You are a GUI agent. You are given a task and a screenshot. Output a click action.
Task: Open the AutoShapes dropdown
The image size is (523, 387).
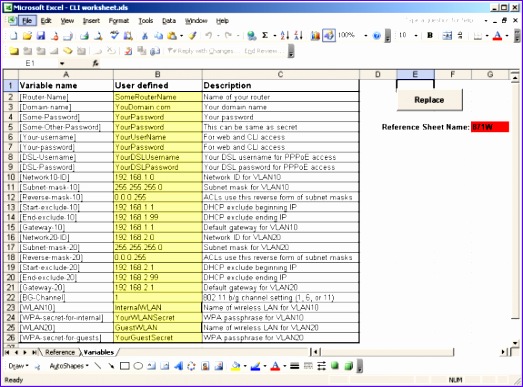69,366
